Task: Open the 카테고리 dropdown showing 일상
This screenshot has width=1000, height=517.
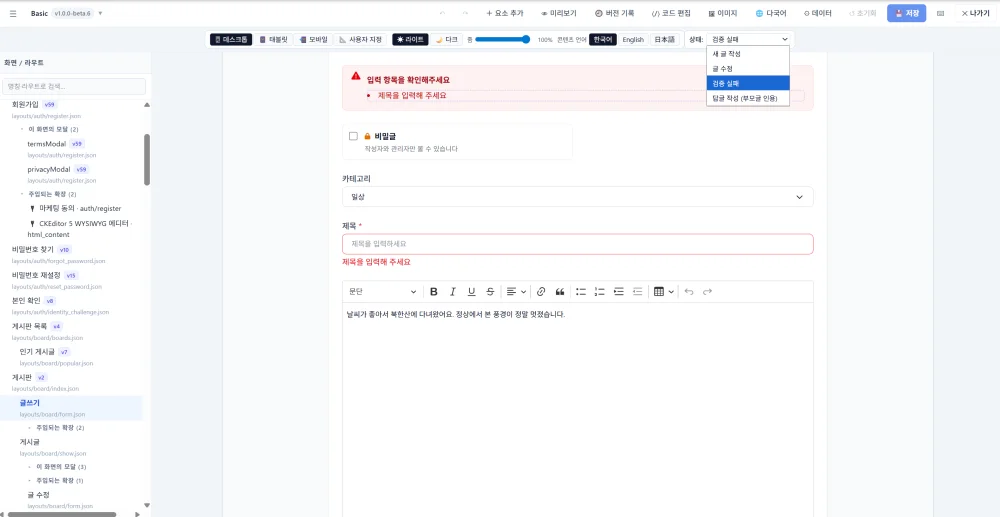Action: click(577, 197)
